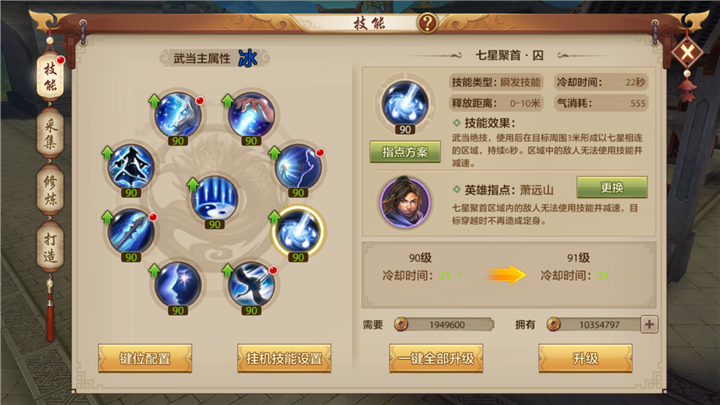This screenshot has width=720, height=405.
Task: Switch to the 修炼 lantern tab
Action: (x=50, y=190)
